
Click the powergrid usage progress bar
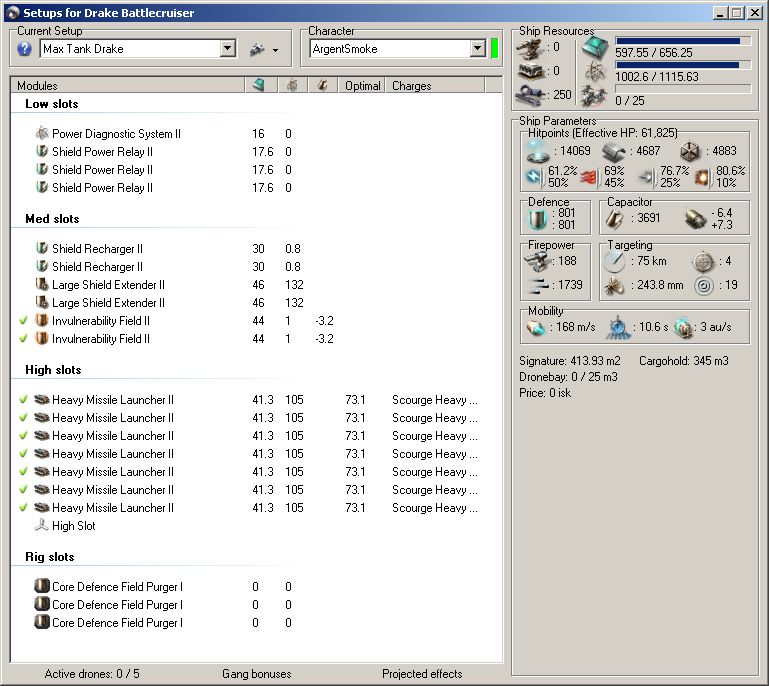[683, 65]
